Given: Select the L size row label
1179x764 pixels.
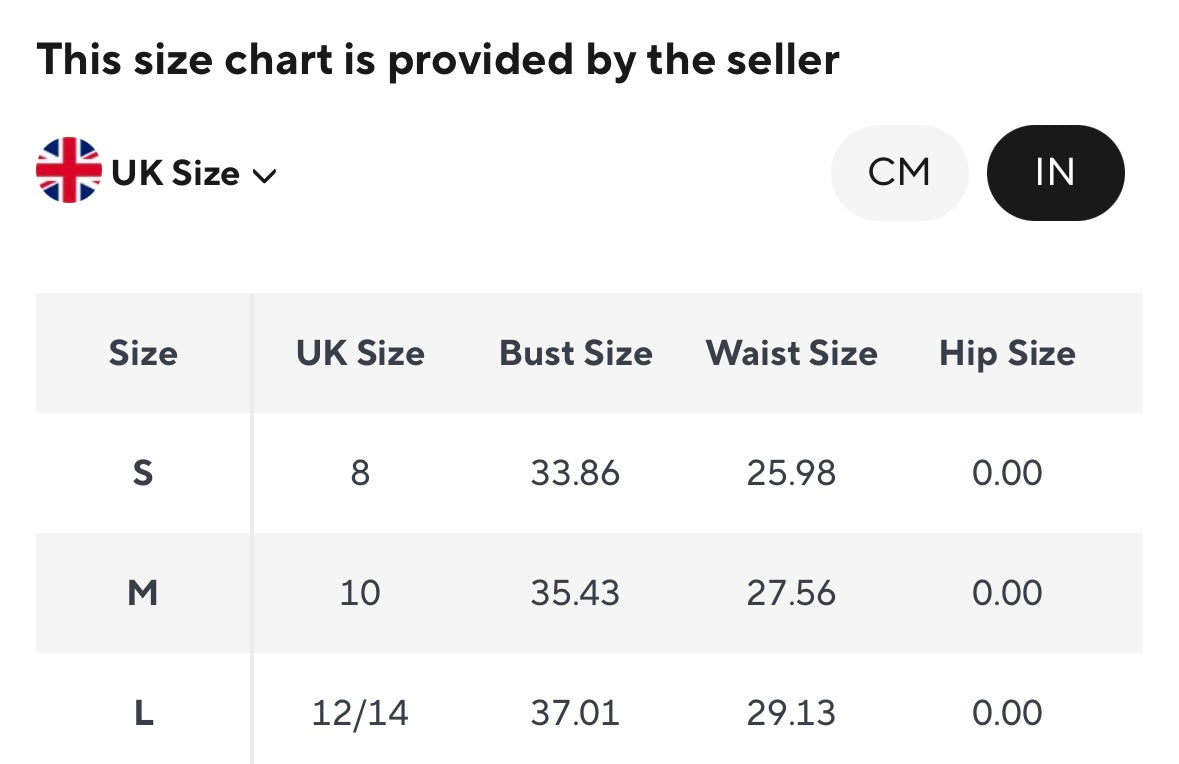Looking at the screenshot, I should point(143,713).
